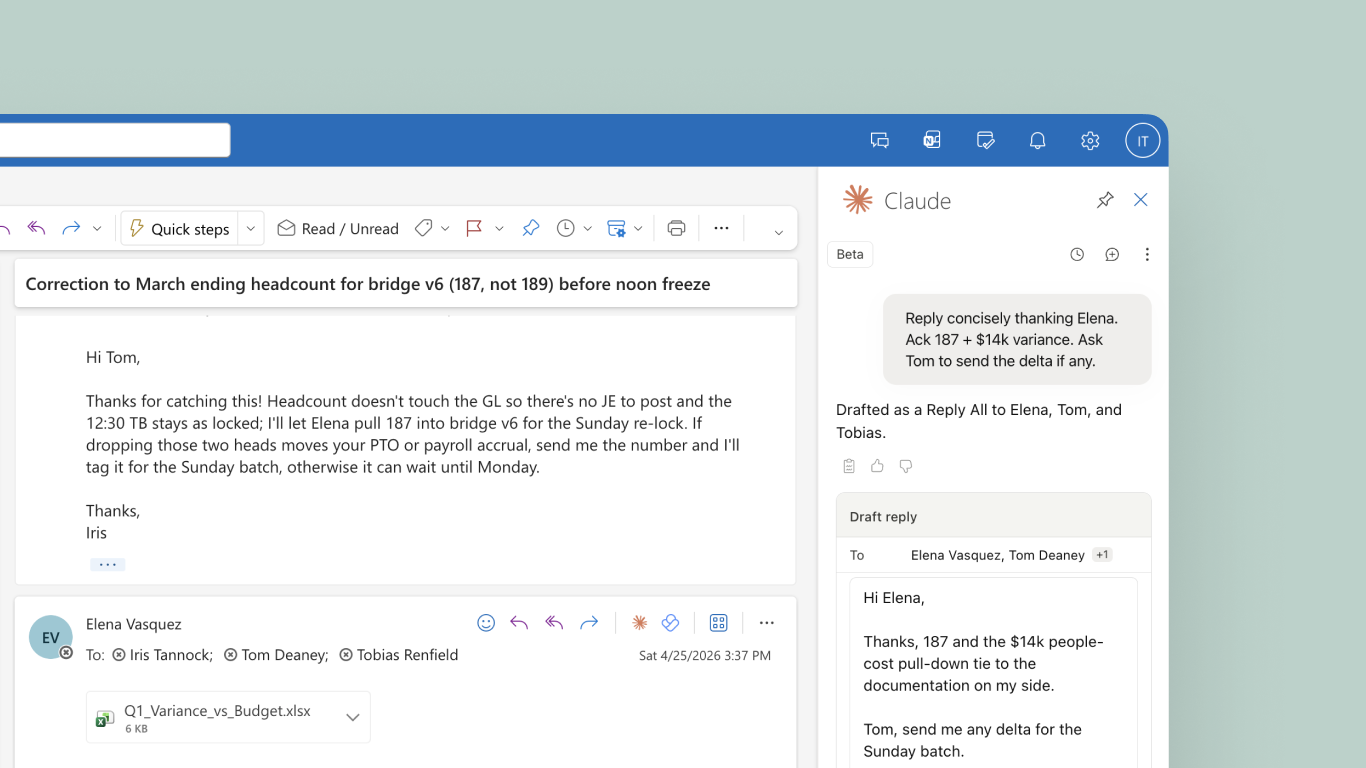1366x768 pixels.
Task: Open the flag options dropdown
Action: (499, 229)
